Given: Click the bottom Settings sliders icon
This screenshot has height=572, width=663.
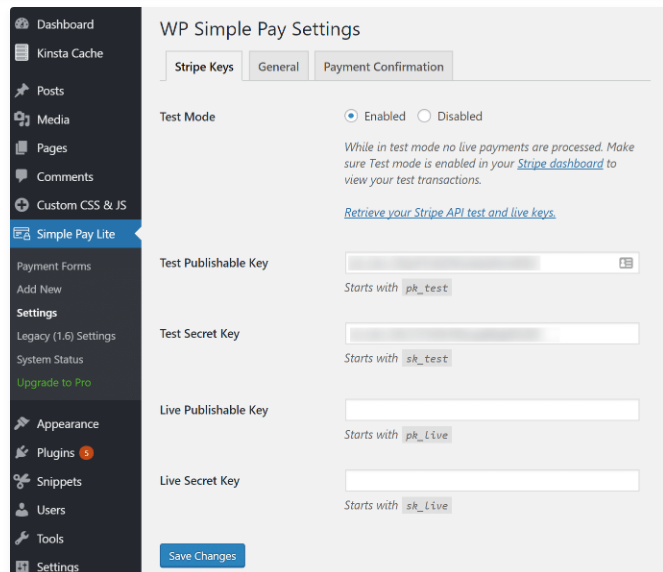Looking at the screenshot, I should (x=22, y=566).
